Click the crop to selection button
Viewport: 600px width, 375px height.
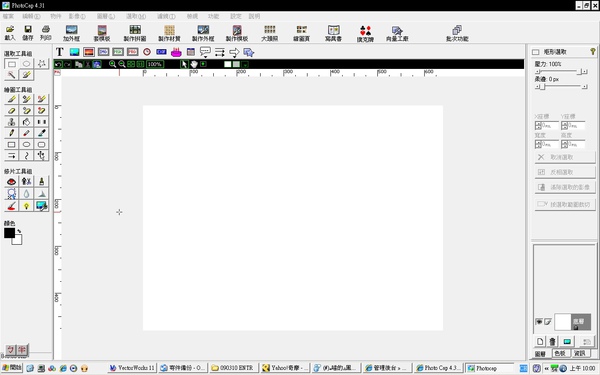click(565, 204)
